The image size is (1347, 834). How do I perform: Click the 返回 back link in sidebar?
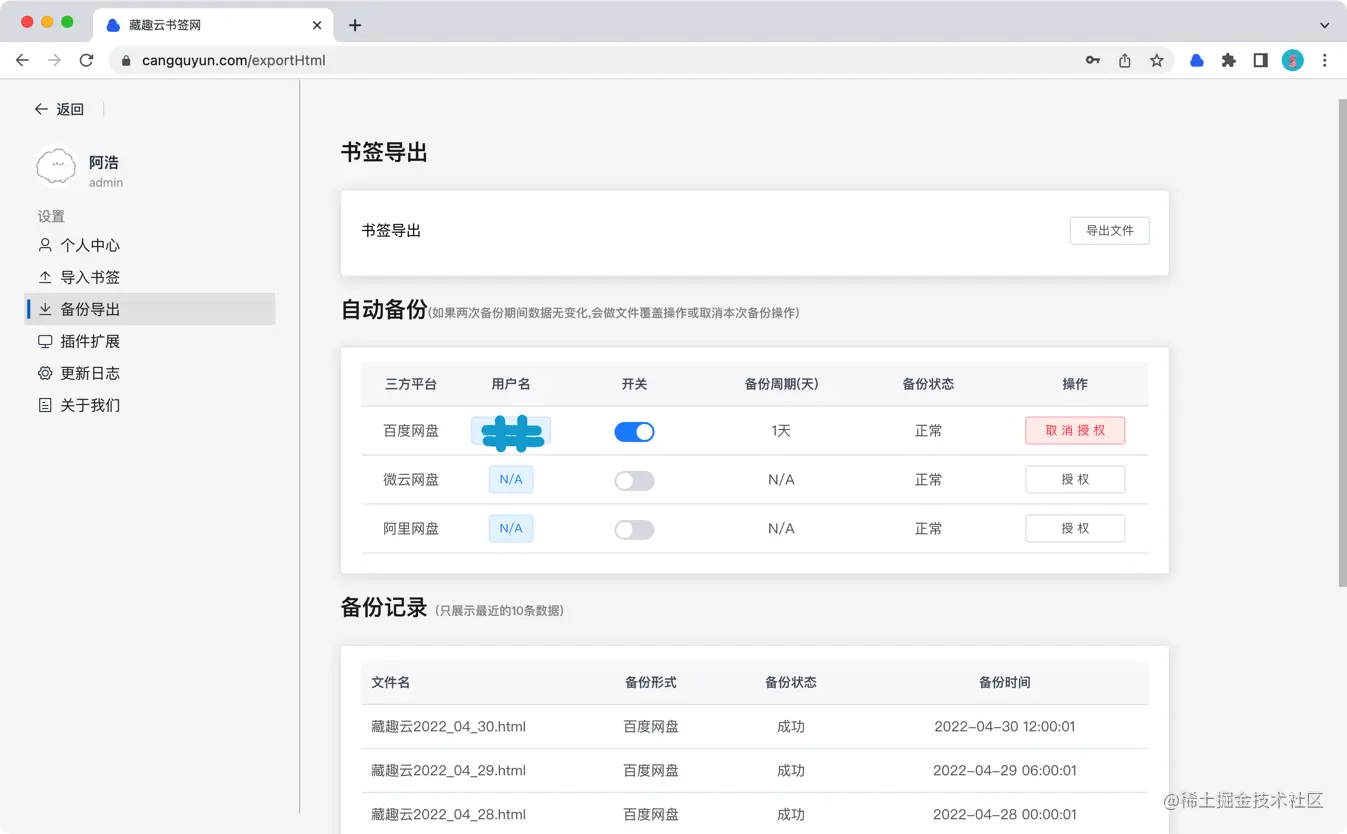(x=59, y=109)
